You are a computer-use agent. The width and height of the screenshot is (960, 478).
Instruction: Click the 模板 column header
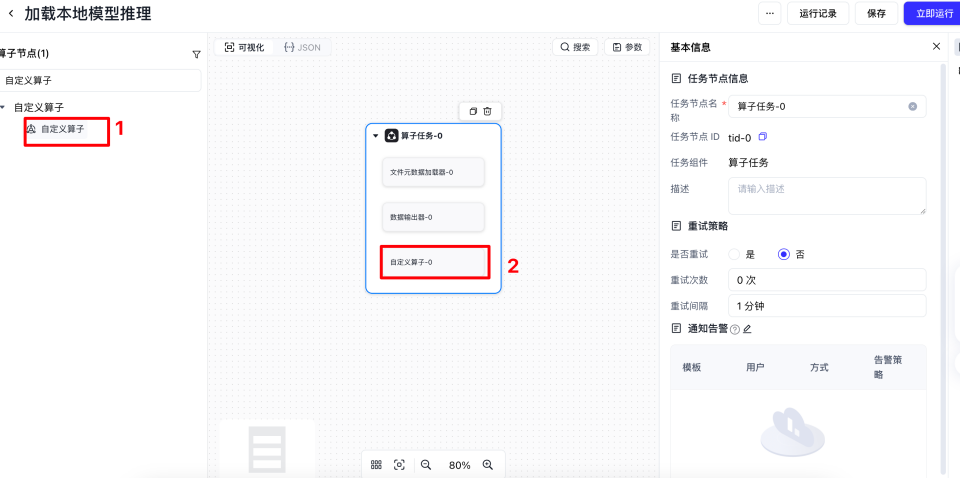(692, 367)
